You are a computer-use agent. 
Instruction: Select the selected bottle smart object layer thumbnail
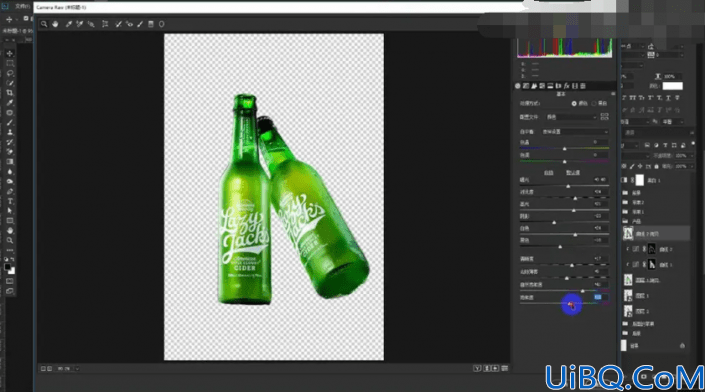pos(628,233)
